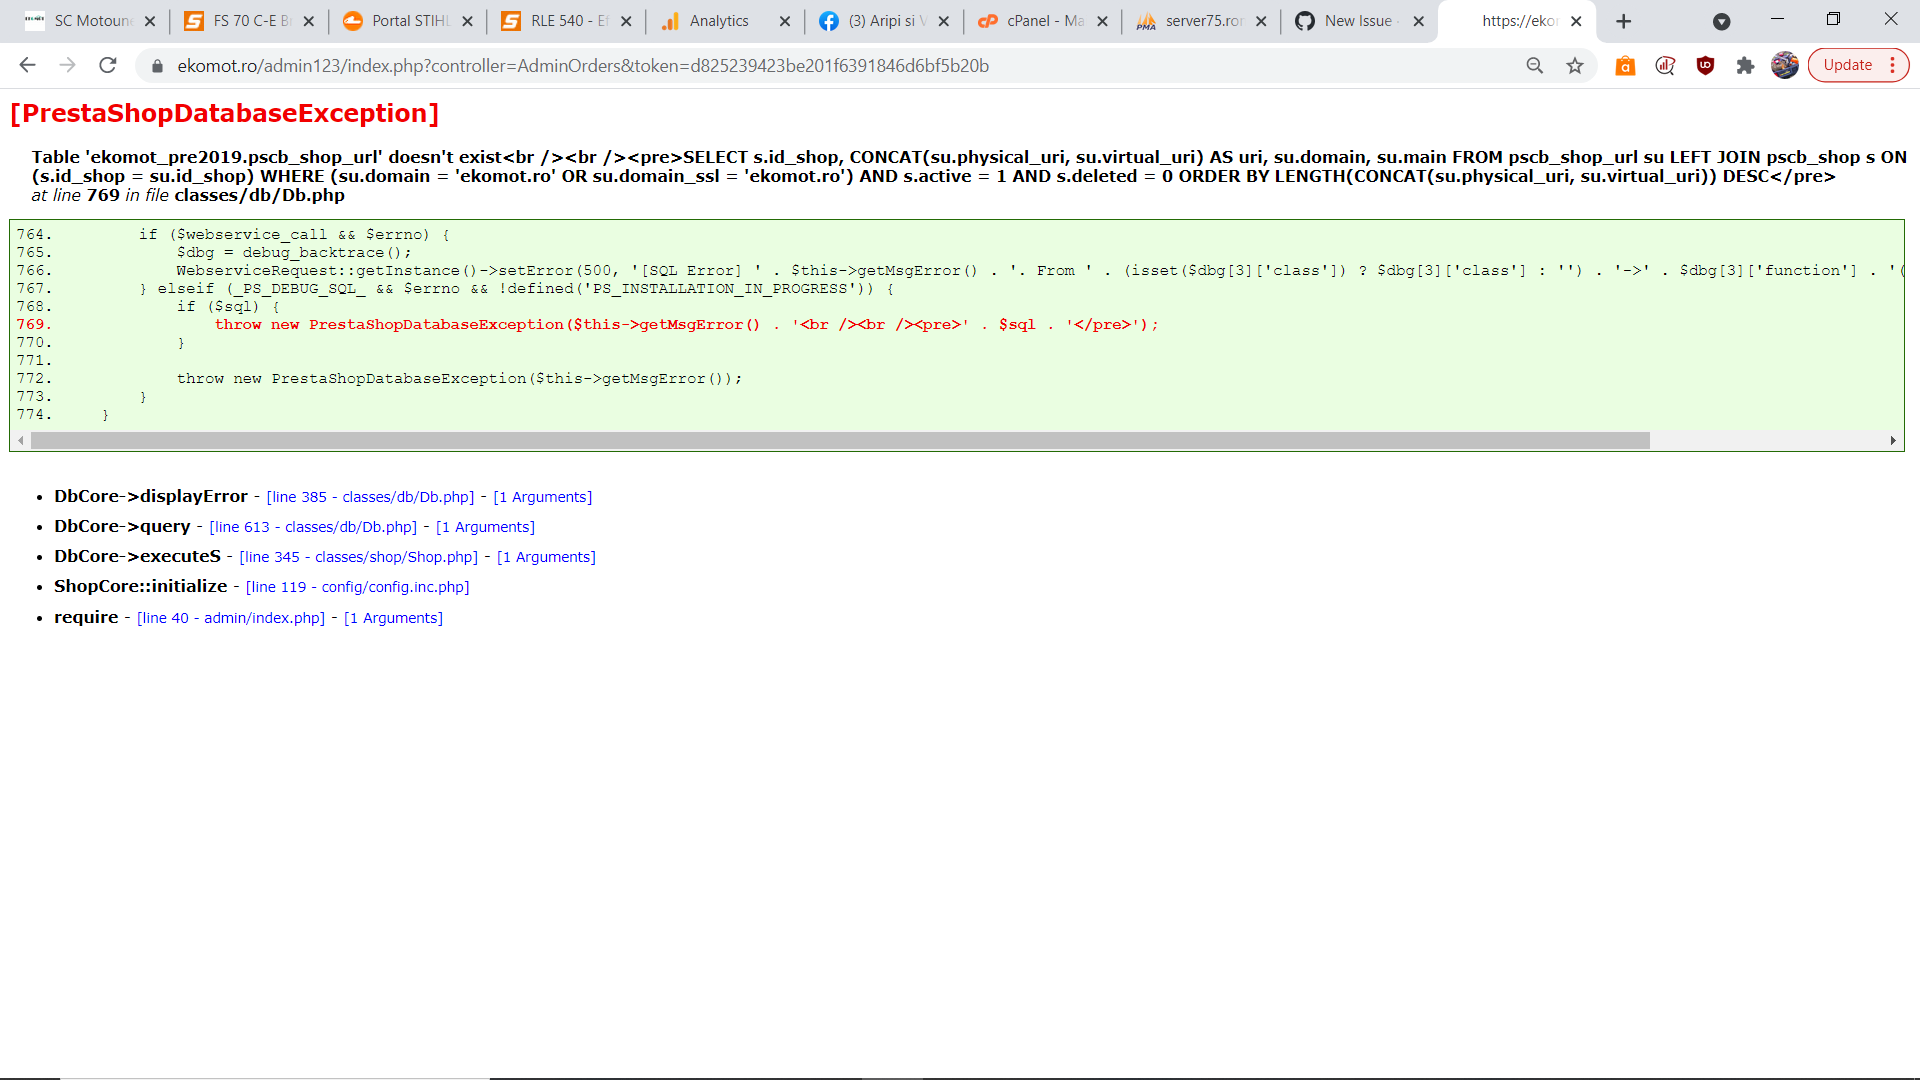Toggle the bookmark star for this page
The width and height of the screenshot is (1920, 1080).
point(1575,65)
